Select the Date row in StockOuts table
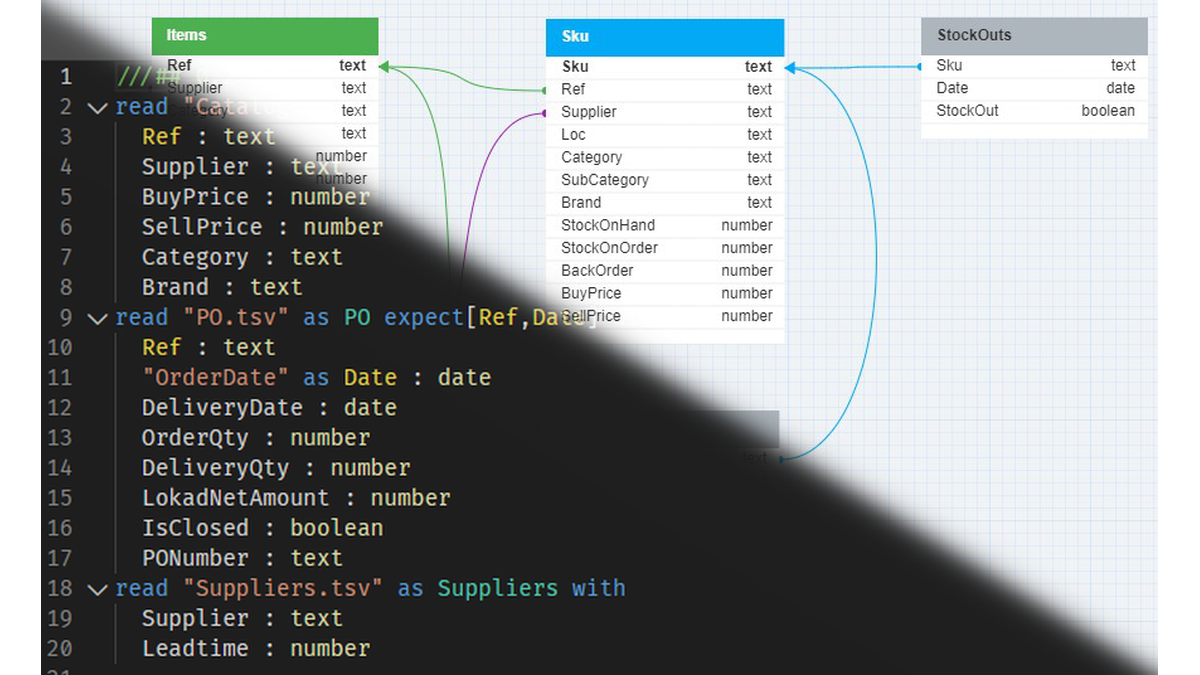The width and height of the screenshot is (1200, 675). click(1034, 88)
